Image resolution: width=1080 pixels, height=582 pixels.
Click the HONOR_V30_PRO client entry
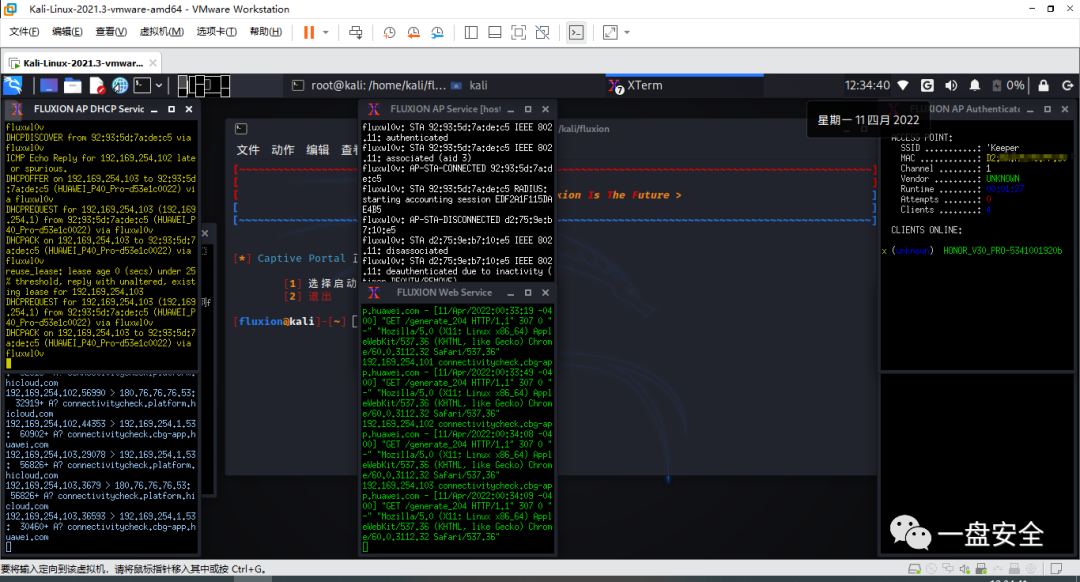coord(1002,251)
